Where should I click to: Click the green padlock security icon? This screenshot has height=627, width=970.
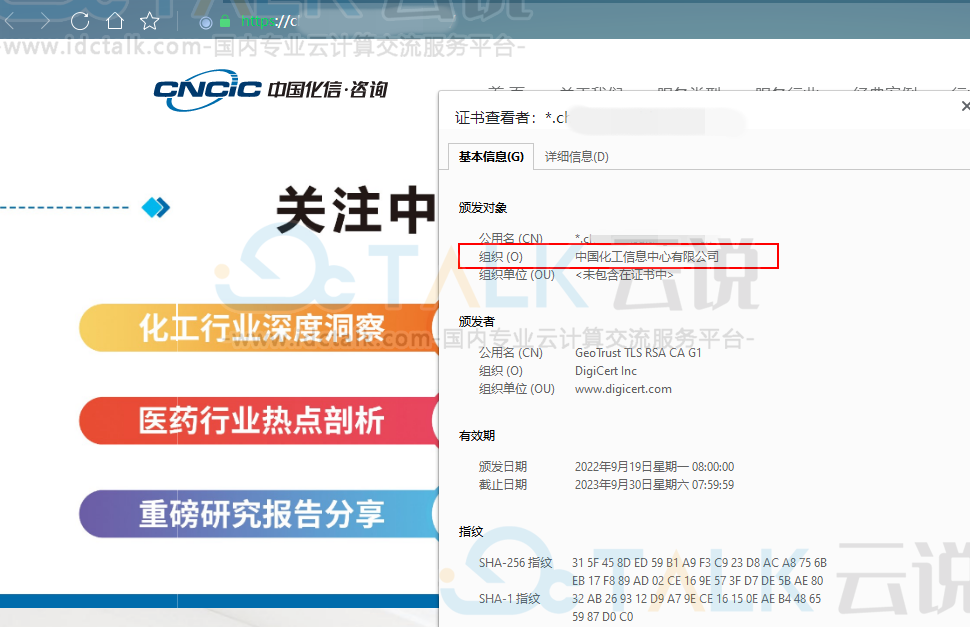click(x=225, y=22)
